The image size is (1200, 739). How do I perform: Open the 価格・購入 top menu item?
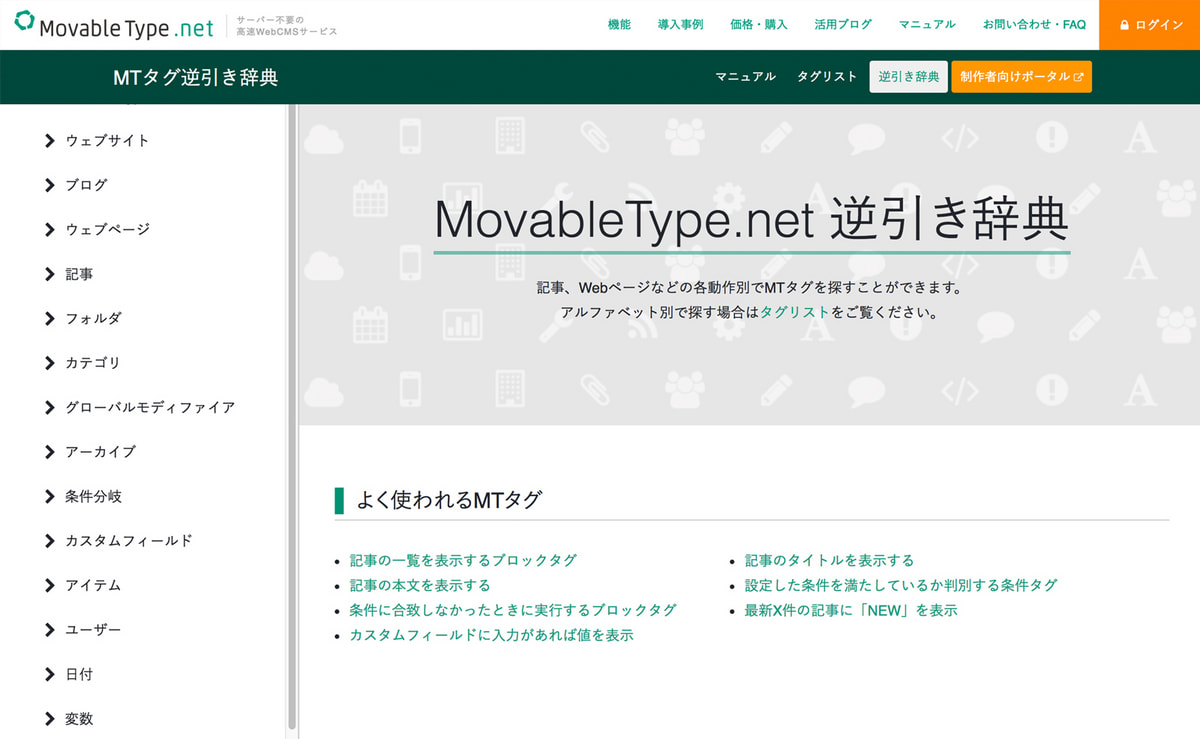[x=759, y=25]
